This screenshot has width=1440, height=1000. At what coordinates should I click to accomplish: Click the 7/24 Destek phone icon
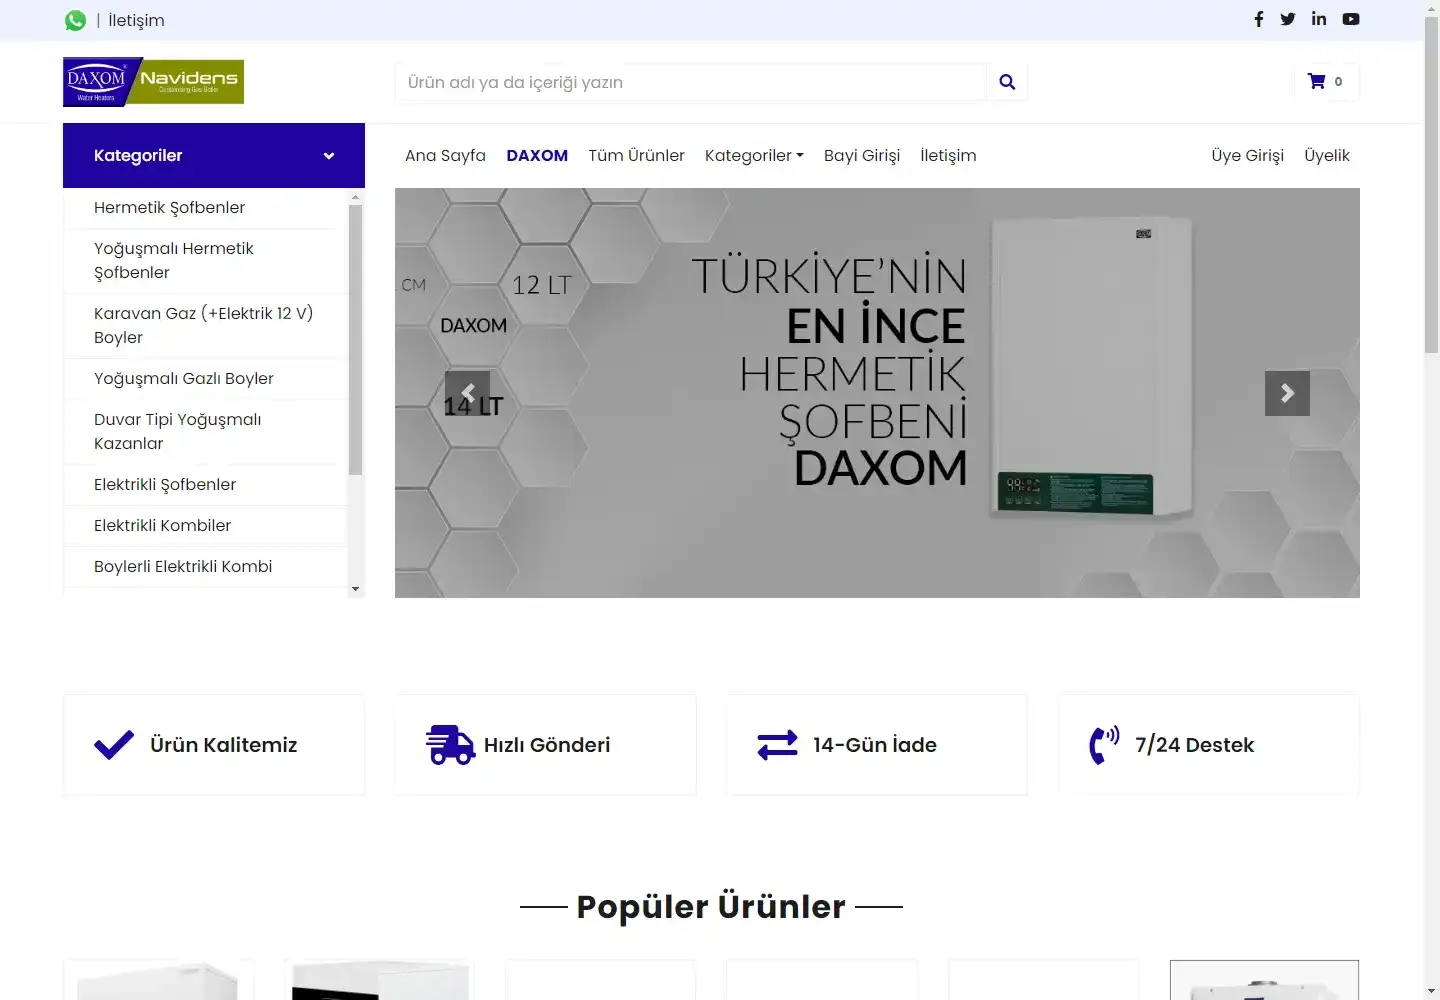pyautogui.click(x=1104, y=745)
